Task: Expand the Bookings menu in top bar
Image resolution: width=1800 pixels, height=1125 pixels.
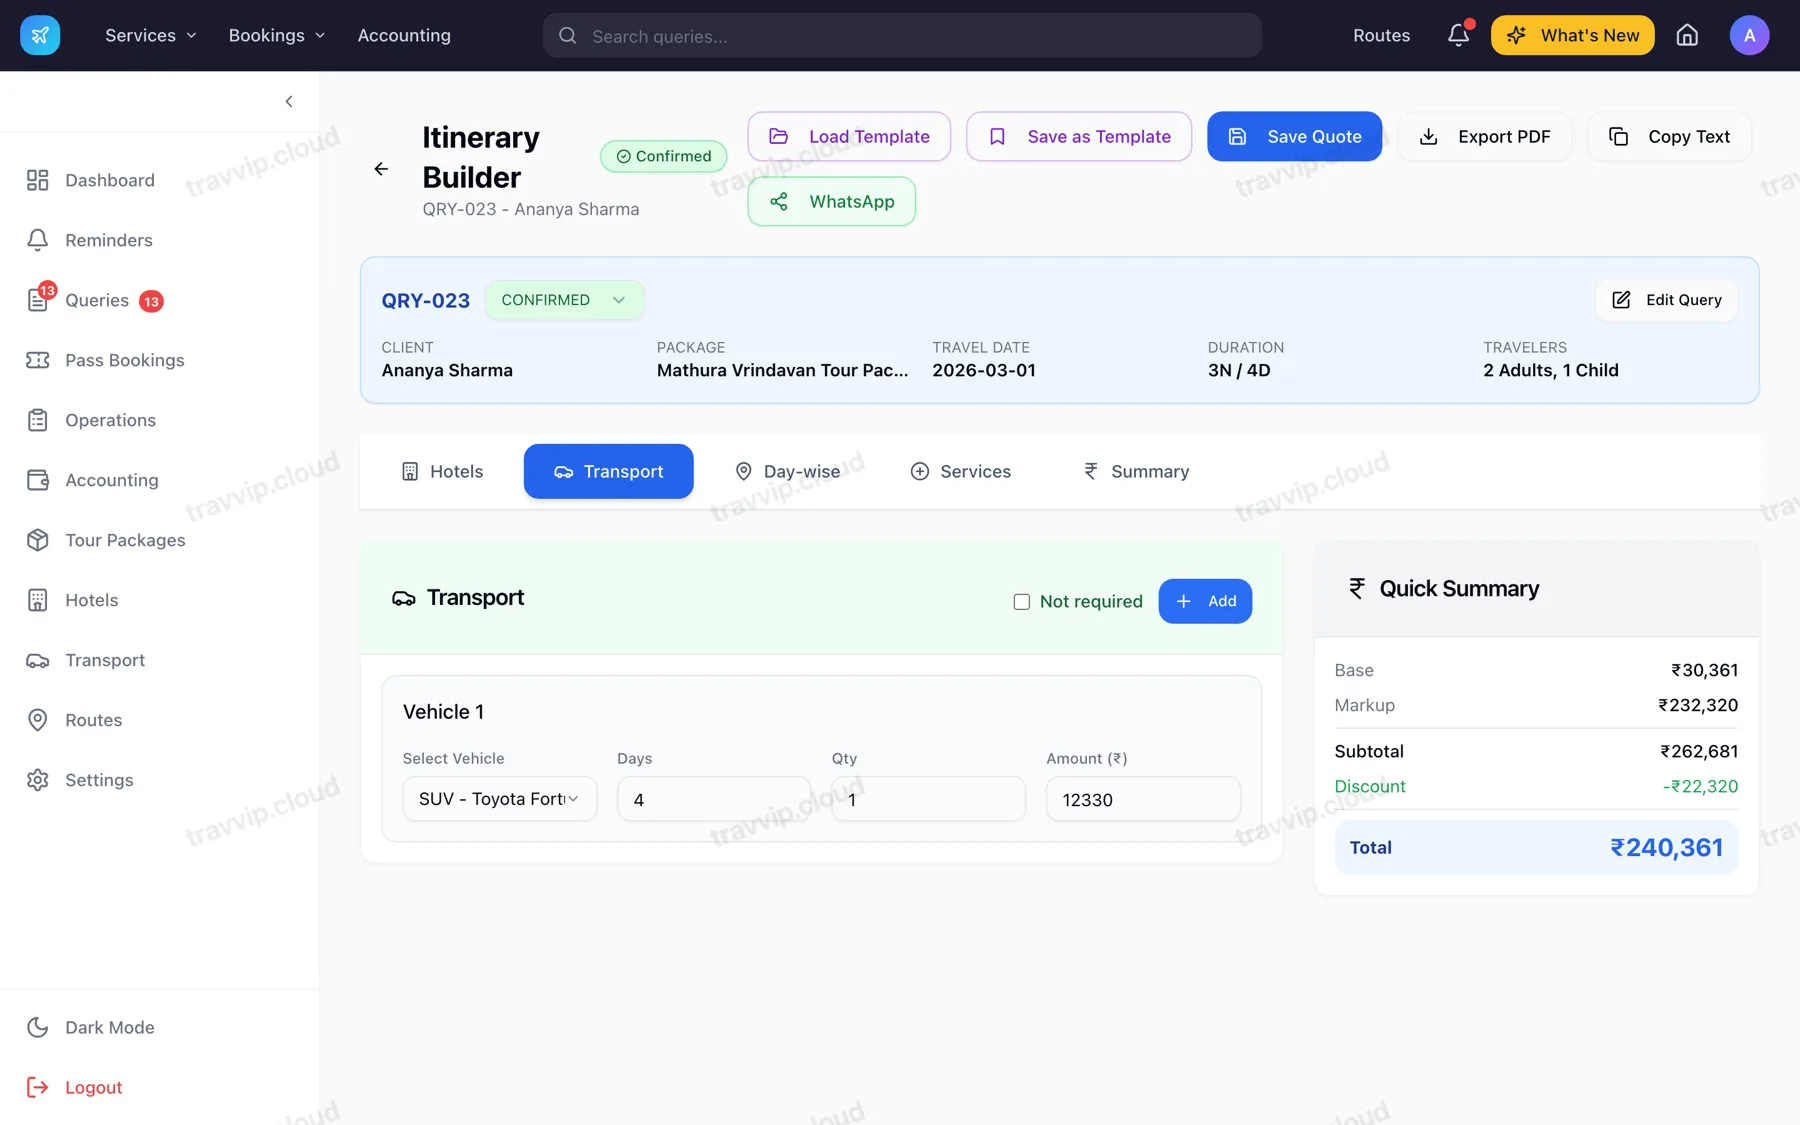Action: pyautogui.click(x=277, y=35)
